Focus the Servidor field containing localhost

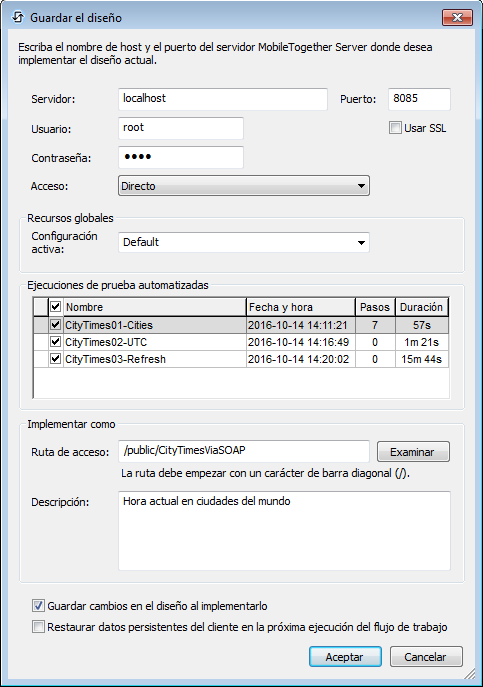pyautogui.click(x=223, y=99)
